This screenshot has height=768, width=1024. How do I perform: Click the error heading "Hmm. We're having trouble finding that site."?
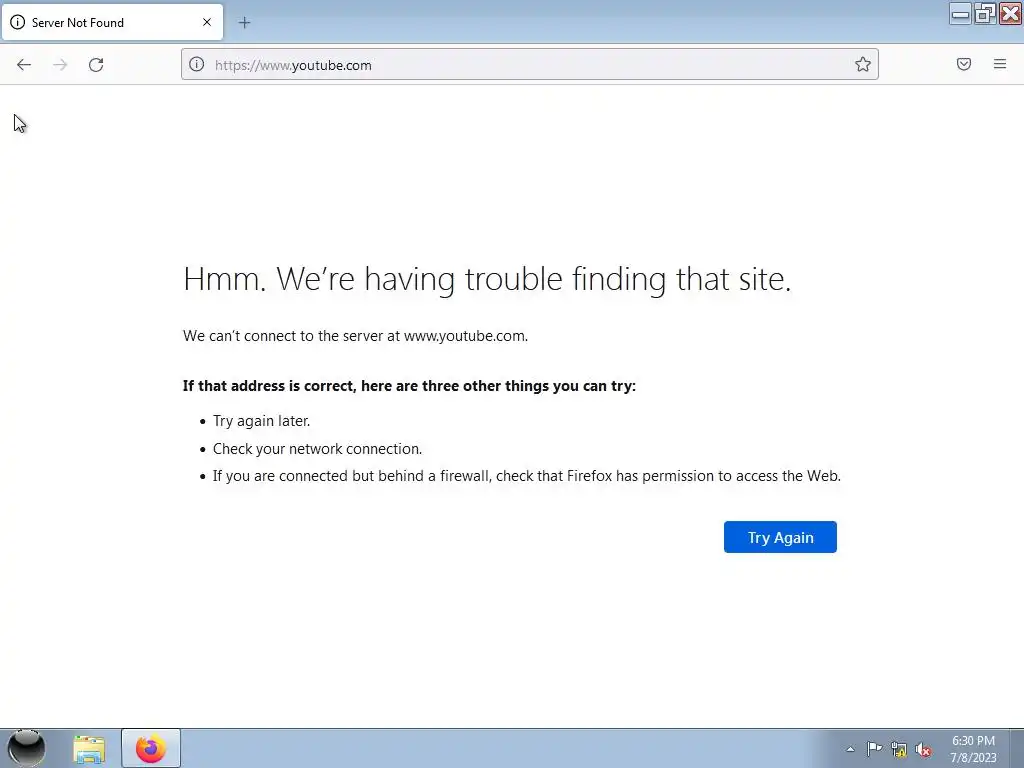pyautogui.click(x=487, y=279)
